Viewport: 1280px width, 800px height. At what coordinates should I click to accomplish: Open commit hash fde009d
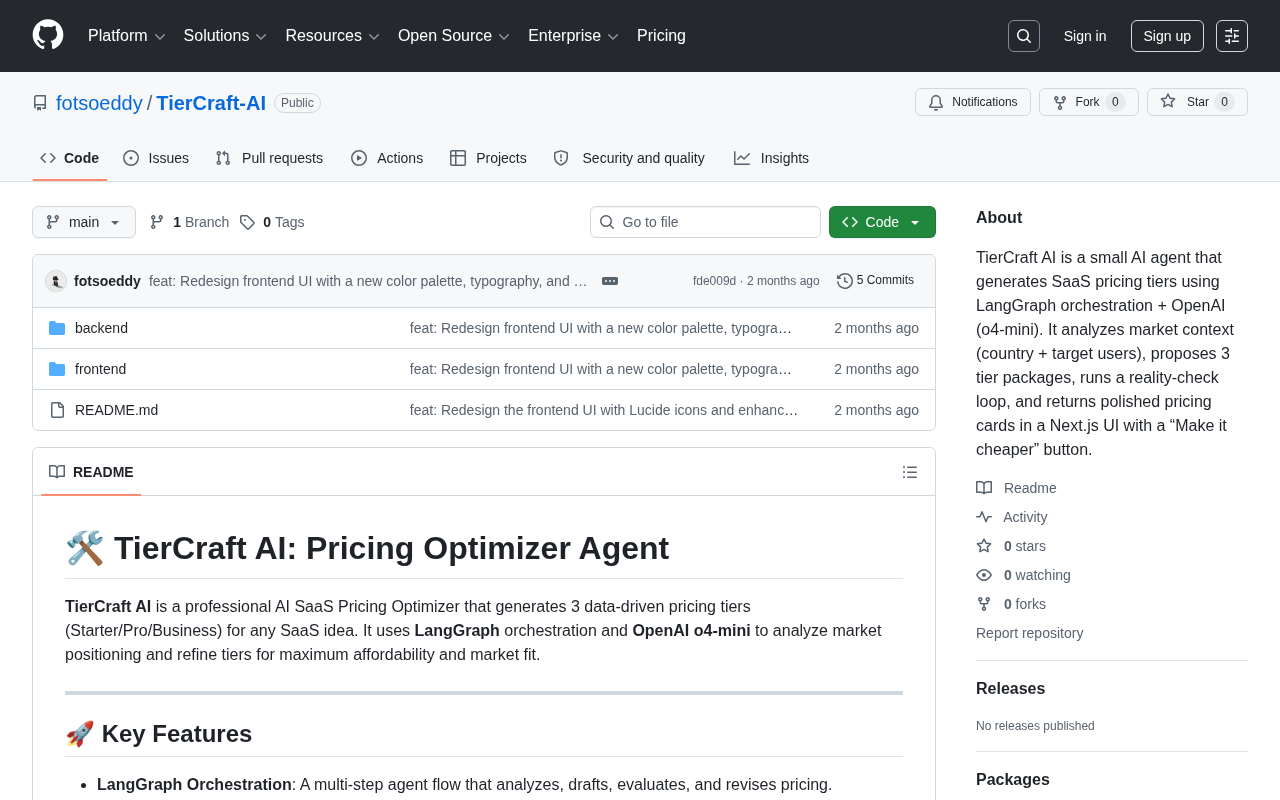click(714, 281)
